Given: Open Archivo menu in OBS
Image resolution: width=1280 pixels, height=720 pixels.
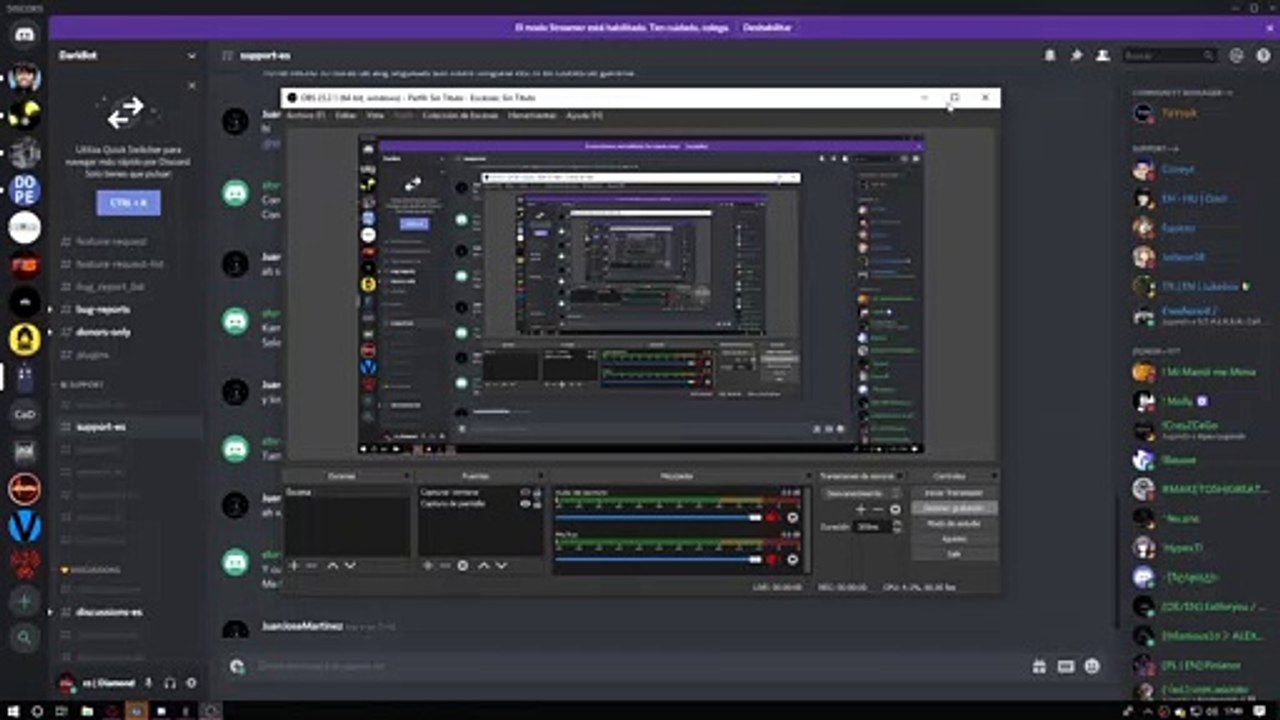Looking at the screenshot, I should pos(305,115).
